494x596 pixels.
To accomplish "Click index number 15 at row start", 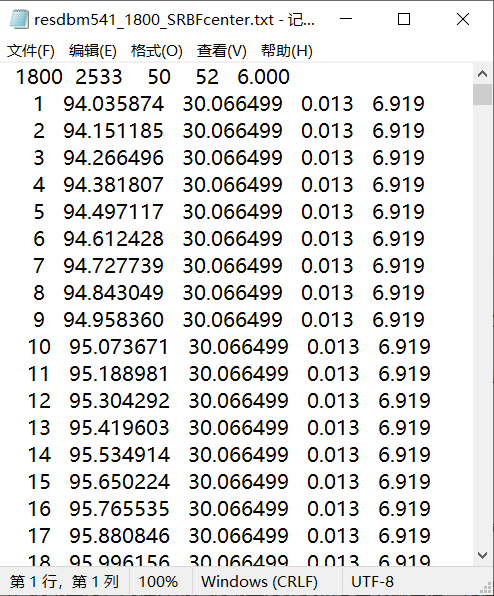I will [x=39, y=482].
